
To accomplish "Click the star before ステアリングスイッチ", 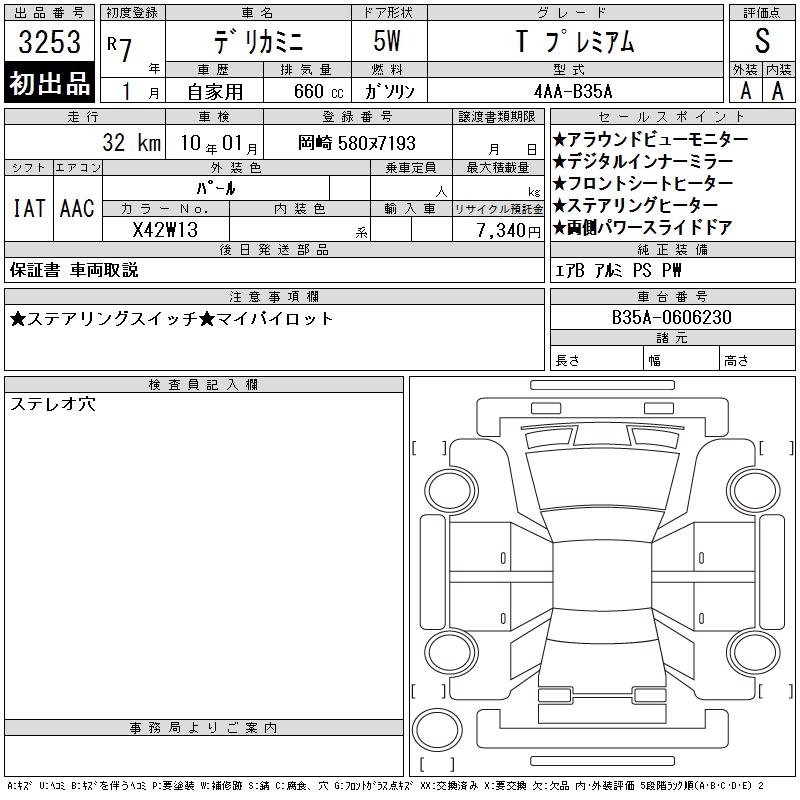I will 18,319.
